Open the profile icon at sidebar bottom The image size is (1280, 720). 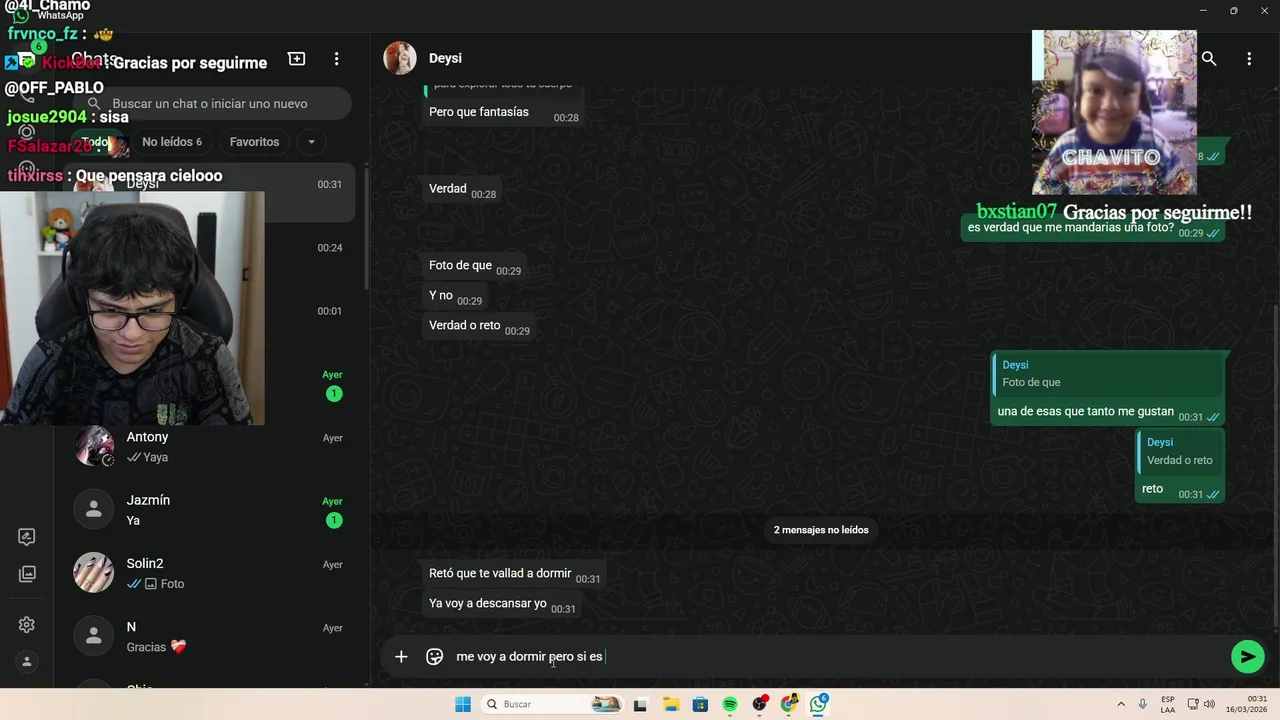coord(27,662)
